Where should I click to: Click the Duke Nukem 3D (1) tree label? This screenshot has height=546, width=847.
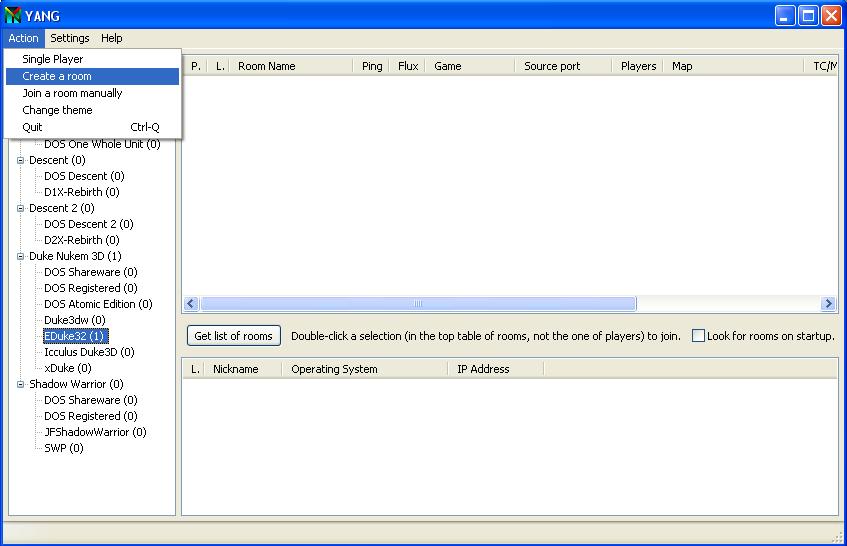tap(75, 257)
